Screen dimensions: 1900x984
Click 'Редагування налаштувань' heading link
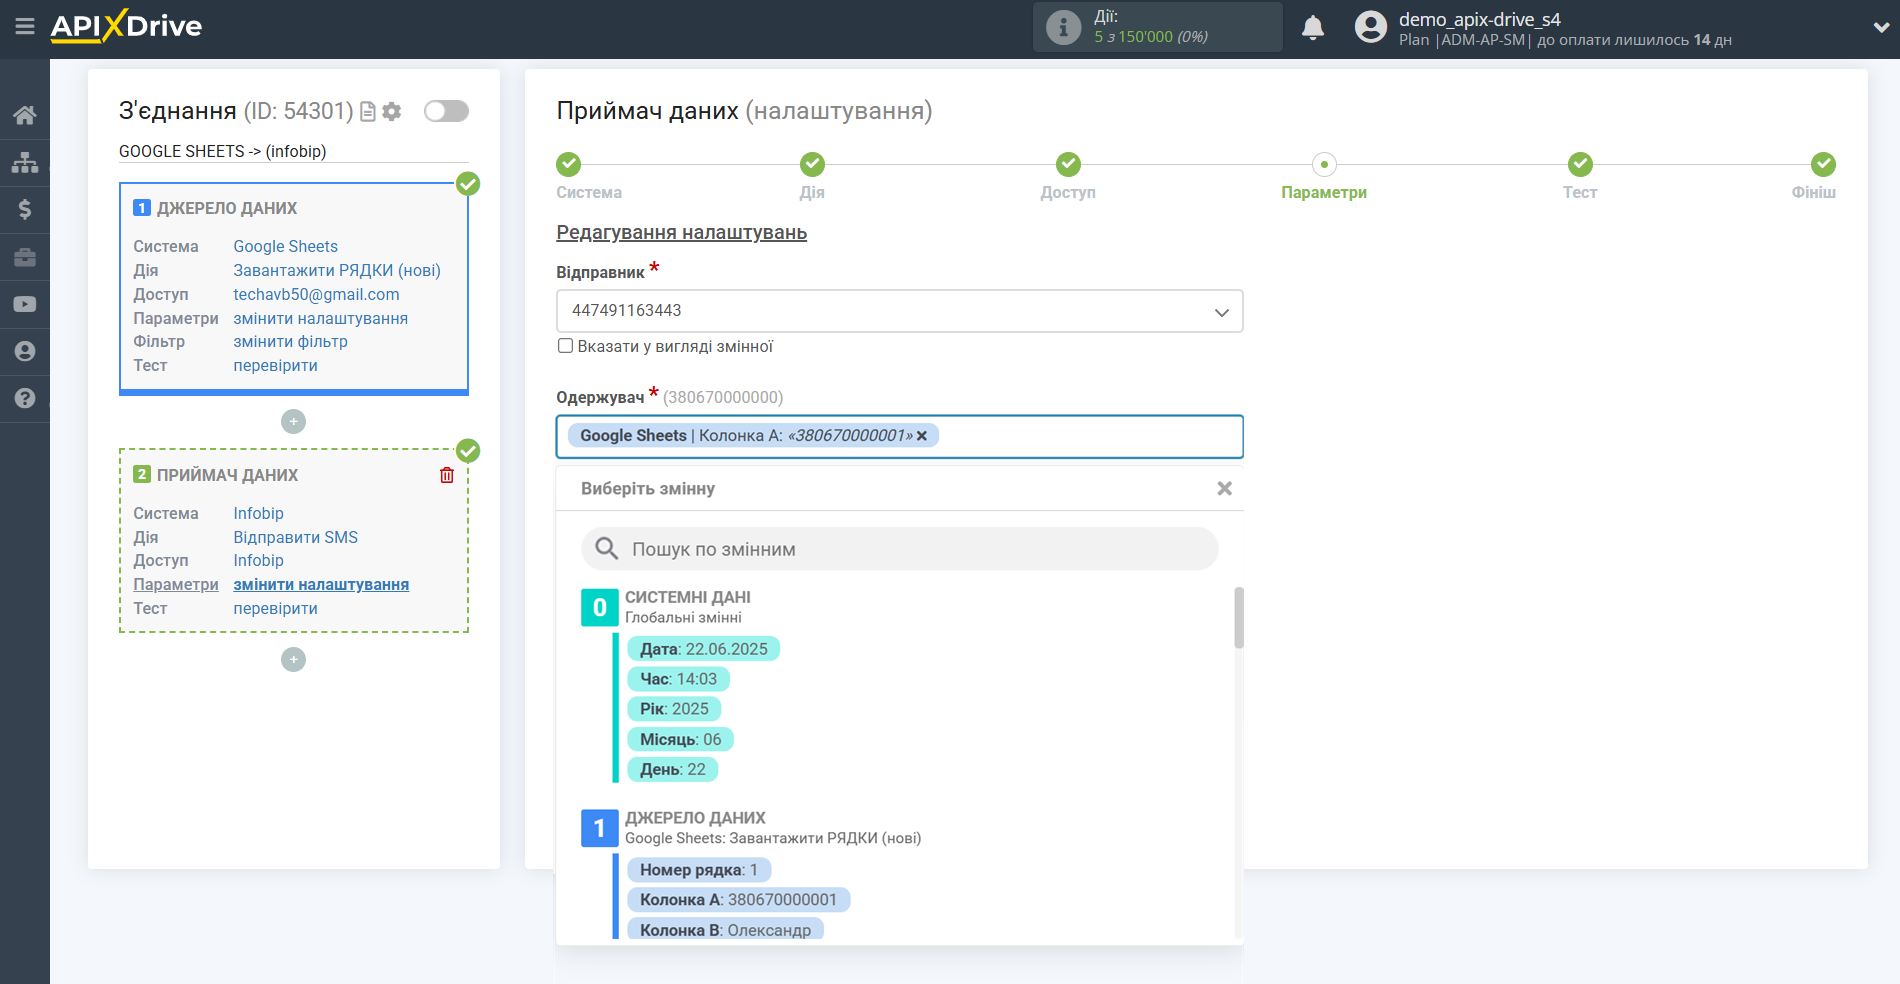(x=681, y=232)
